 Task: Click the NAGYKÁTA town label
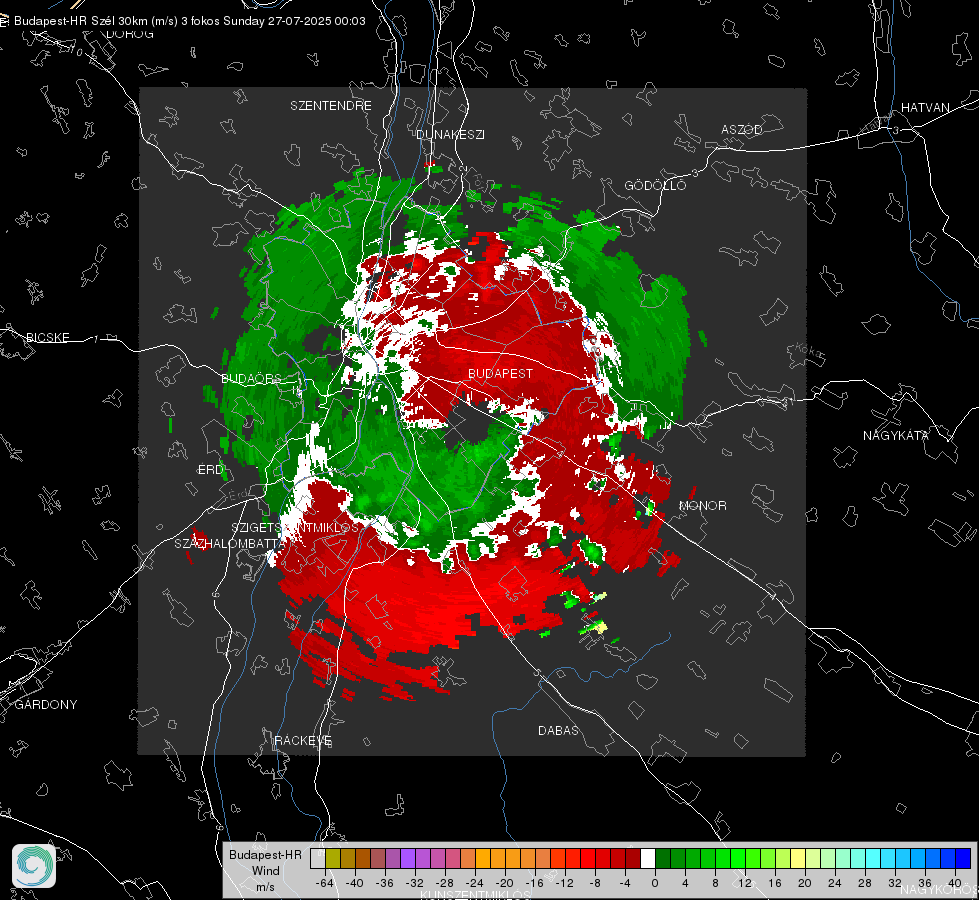coord(895,435)
